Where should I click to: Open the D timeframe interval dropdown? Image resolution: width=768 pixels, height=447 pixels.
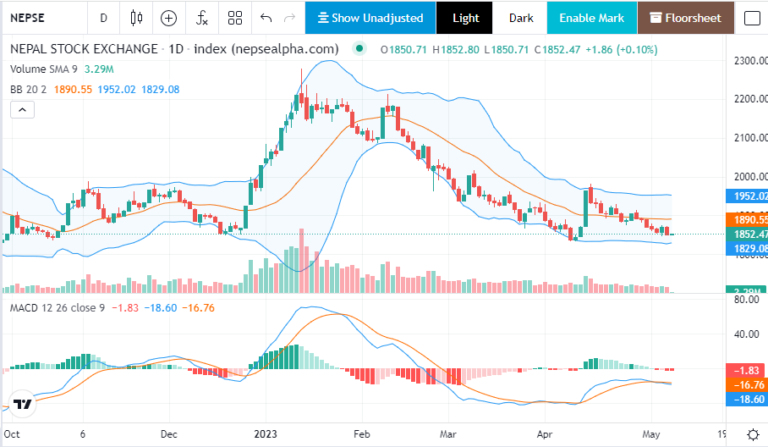(103, 18)
